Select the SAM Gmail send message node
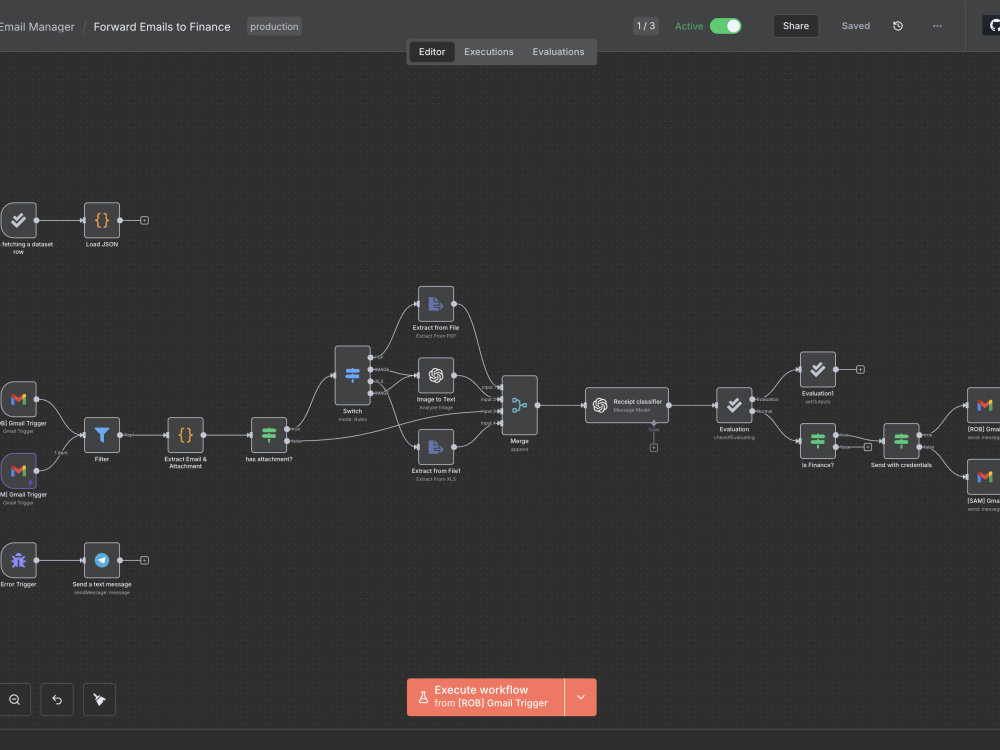Image resolution: width=1000 pixels, height=750 pixels. pos(983,476)
